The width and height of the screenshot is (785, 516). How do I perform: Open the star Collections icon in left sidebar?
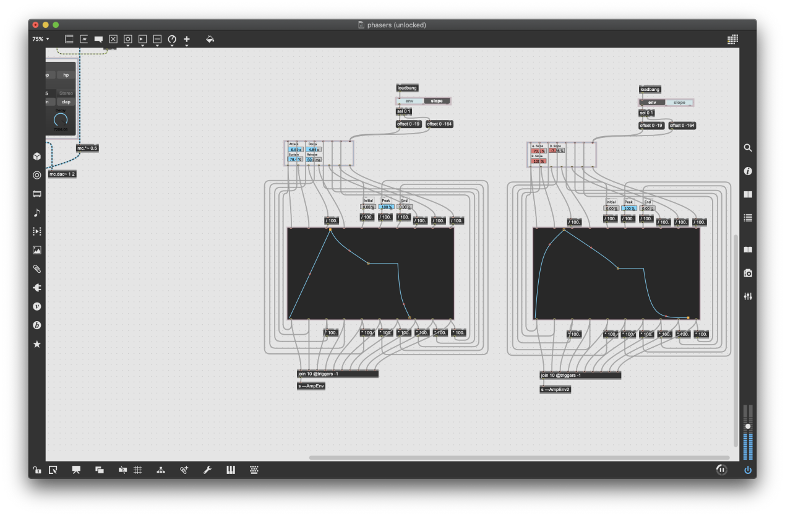point(37,344)
